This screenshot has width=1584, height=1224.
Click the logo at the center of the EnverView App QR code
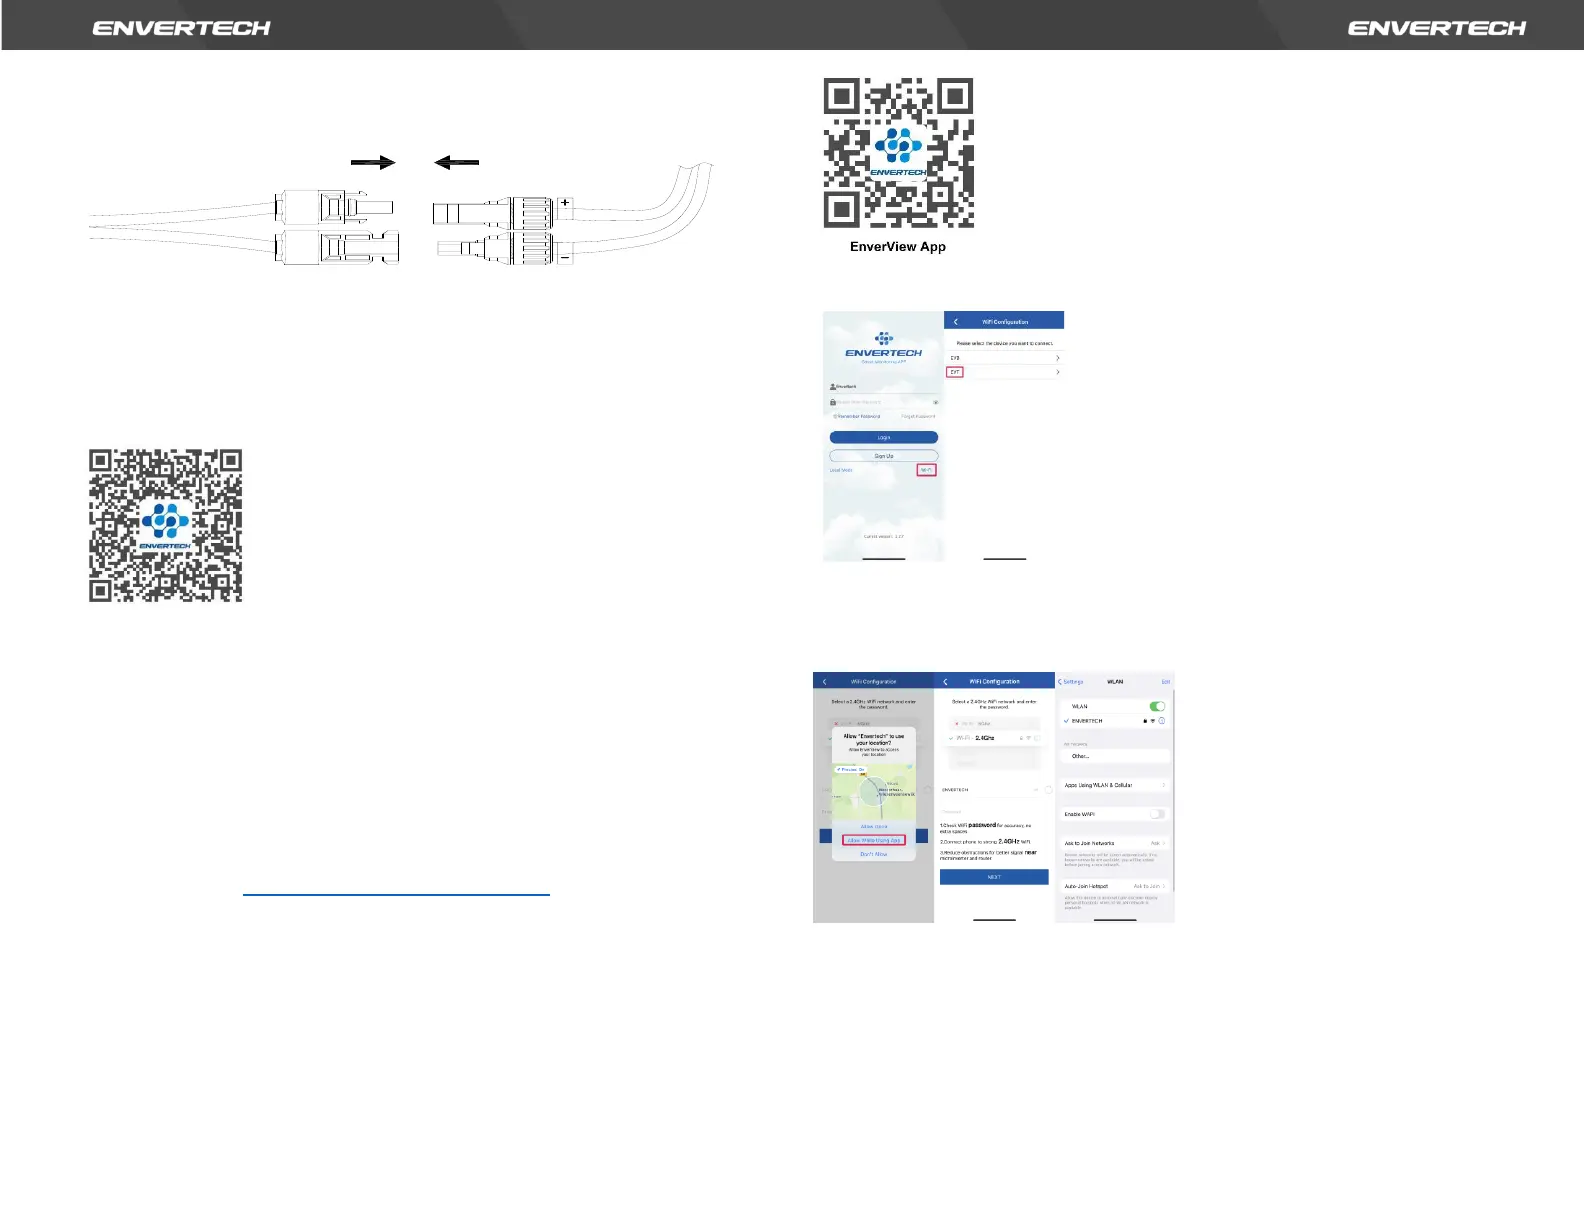898,152
